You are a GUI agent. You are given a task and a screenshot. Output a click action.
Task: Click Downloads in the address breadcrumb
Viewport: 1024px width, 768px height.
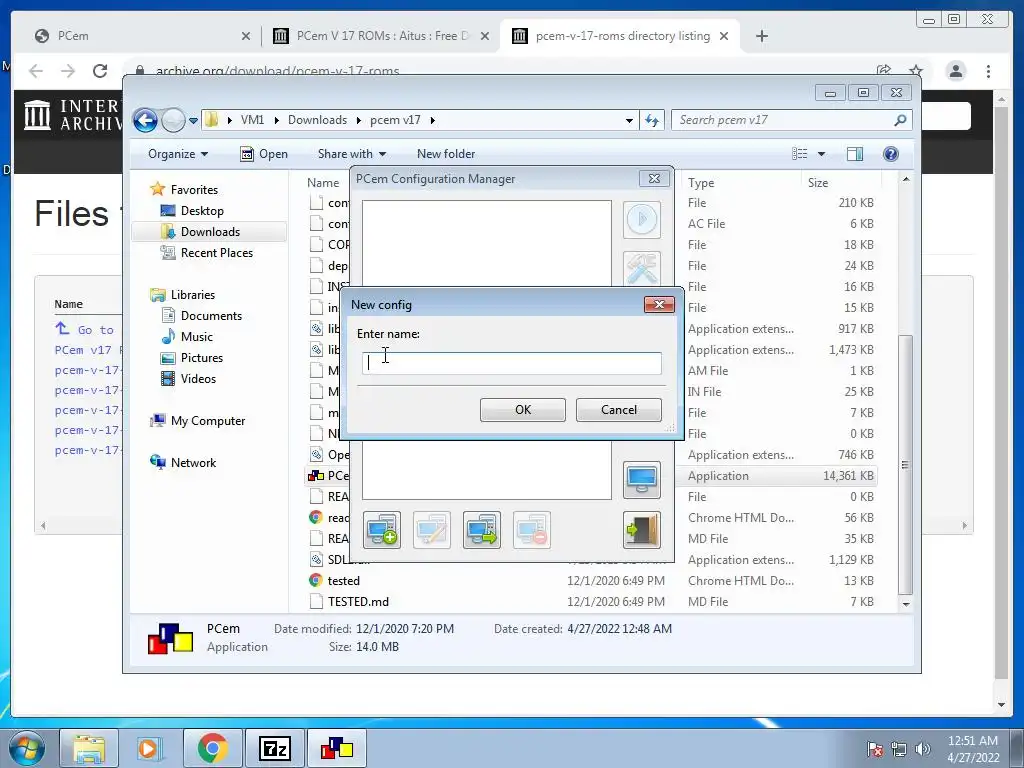point(317,120)
